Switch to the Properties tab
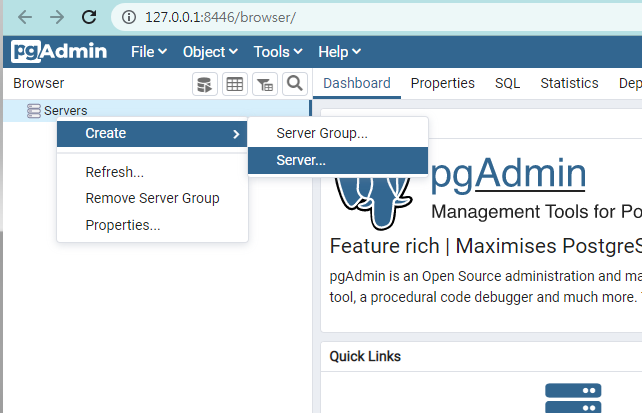642x413 pixels. [x=443, y=83]
